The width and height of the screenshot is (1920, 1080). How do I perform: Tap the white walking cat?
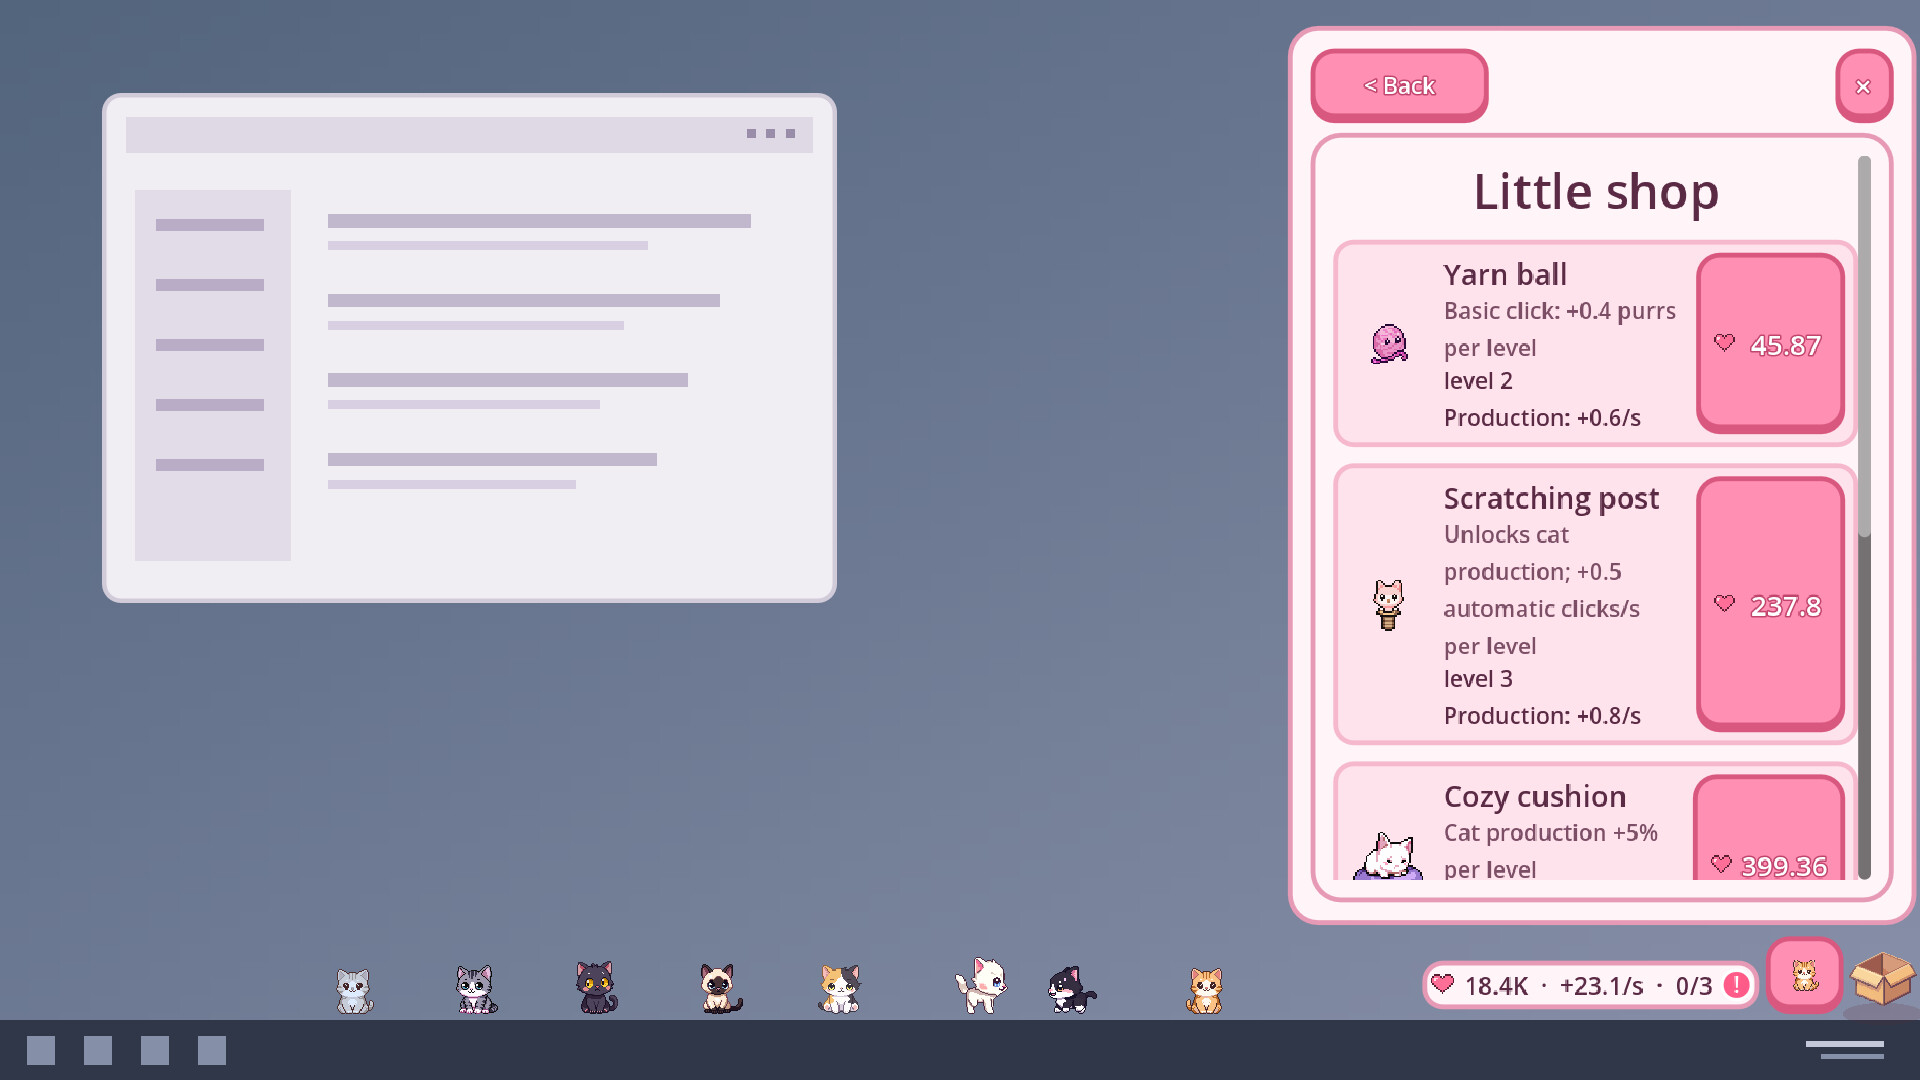click(981, 985)
